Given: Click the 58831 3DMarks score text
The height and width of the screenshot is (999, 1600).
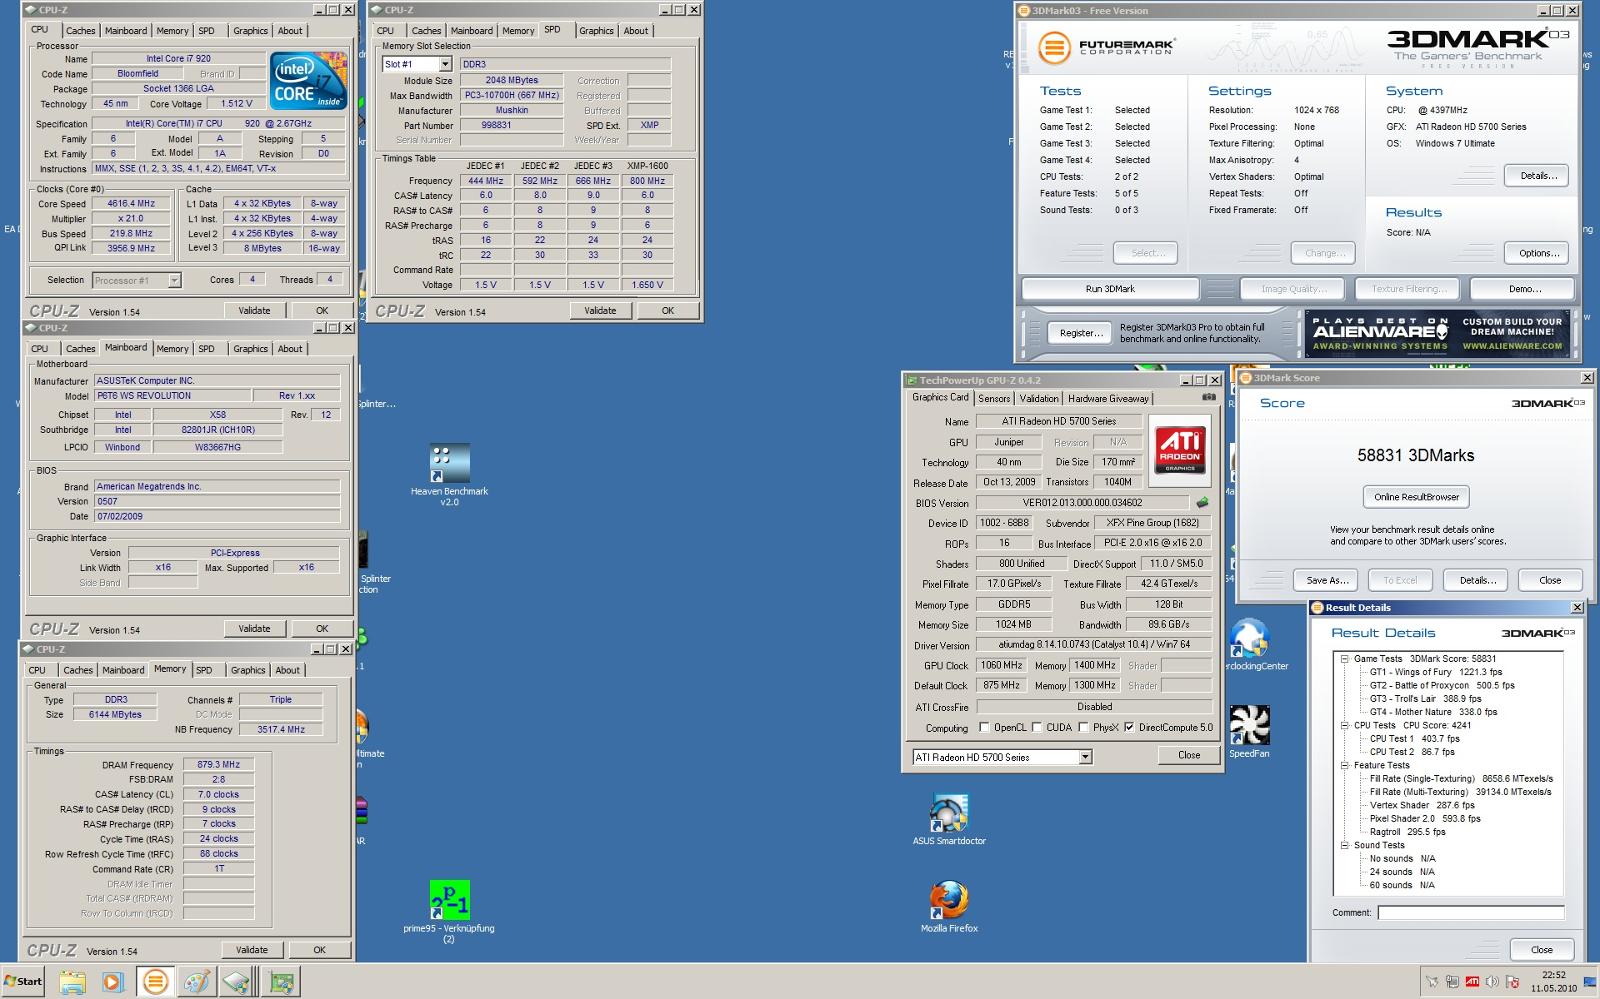Looking at the screenshot, I should coord(1415,456).
